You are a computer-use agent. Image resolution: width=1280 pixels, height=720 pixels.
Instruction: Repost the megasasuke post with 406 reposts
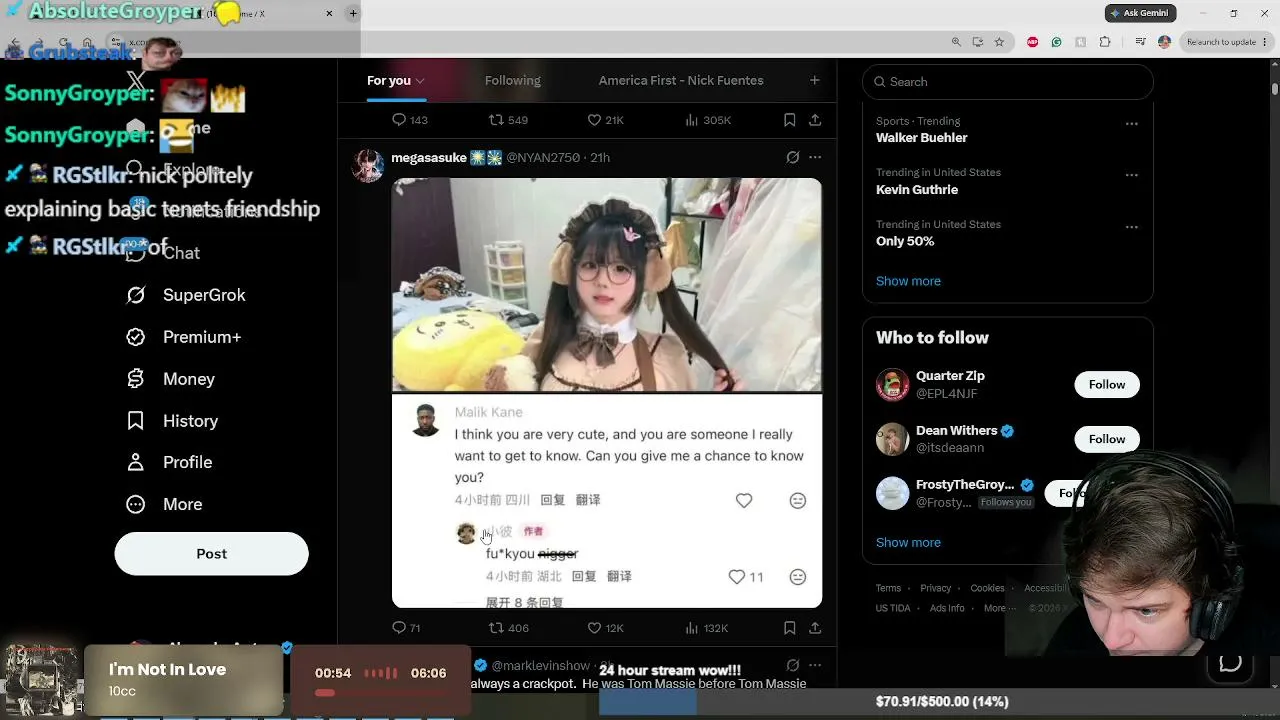496,628
